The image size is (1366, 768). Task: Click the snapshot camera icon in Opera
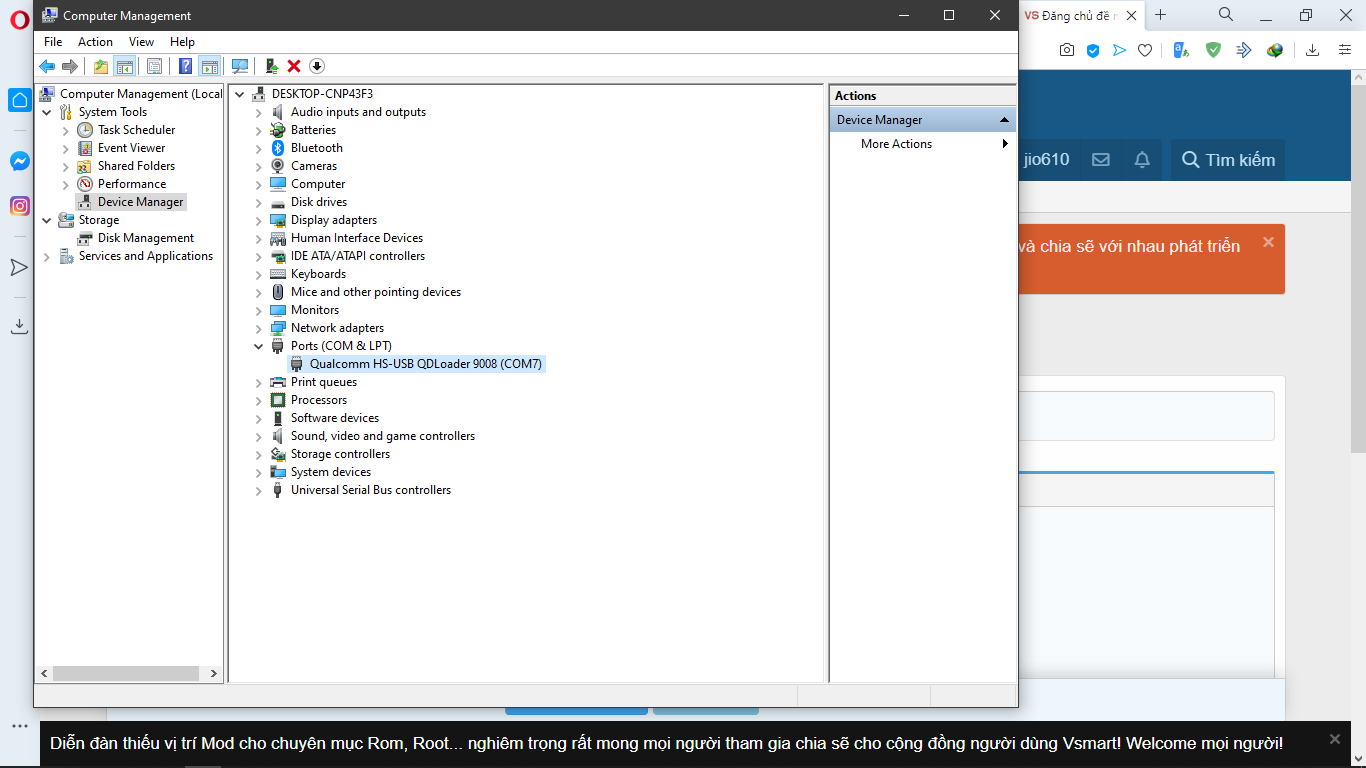1067,50
